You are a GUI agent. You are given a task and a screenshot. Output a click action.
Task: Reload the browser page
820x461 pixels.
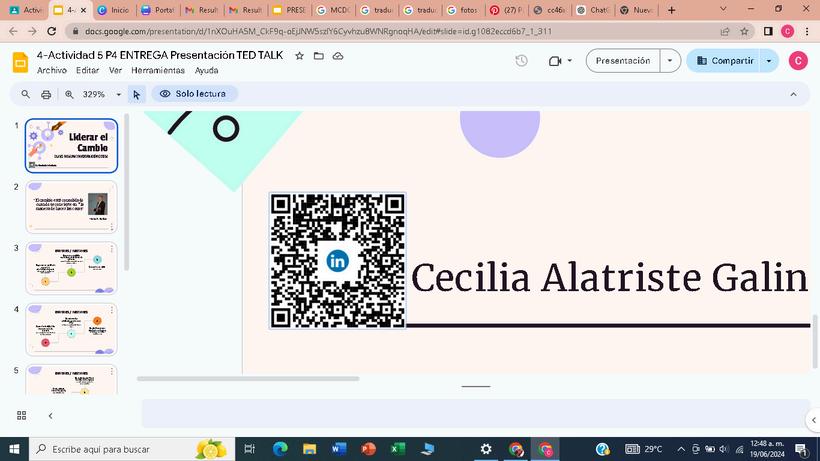pos(51,31)
